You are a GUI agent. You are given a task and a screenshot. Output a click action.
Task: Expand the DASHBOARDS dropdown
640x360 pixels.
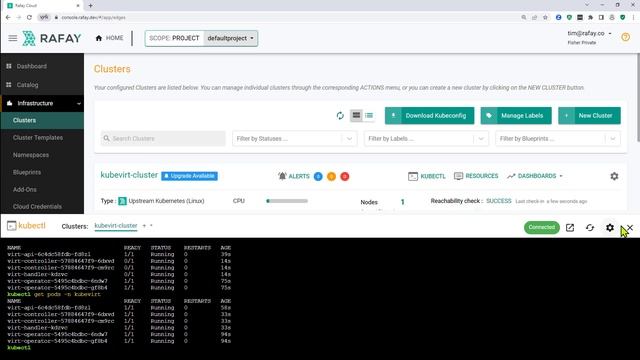535,176
